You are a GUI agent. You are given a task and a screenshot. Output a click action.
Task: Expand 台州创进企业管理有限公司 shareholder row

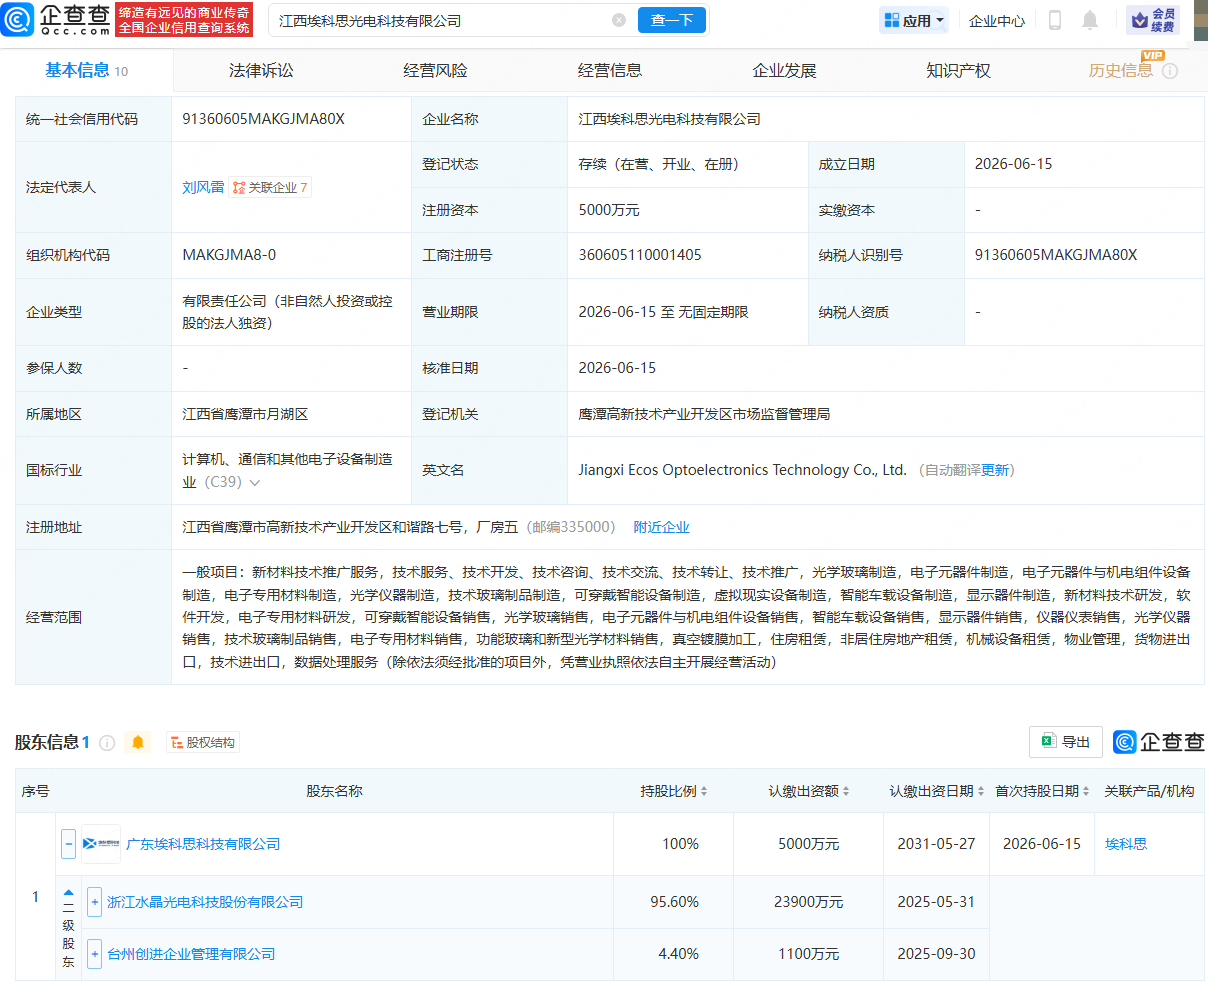coord(95,954)
